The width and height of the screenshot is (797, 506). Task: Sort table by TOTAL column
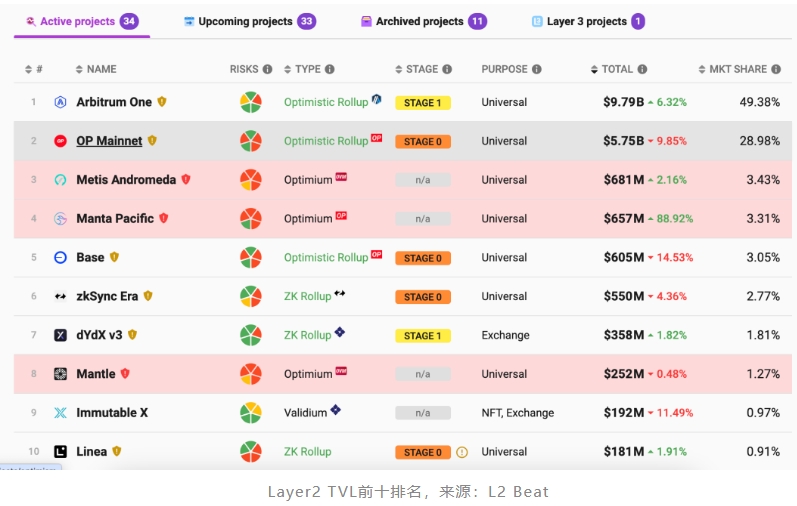[612, 69]
